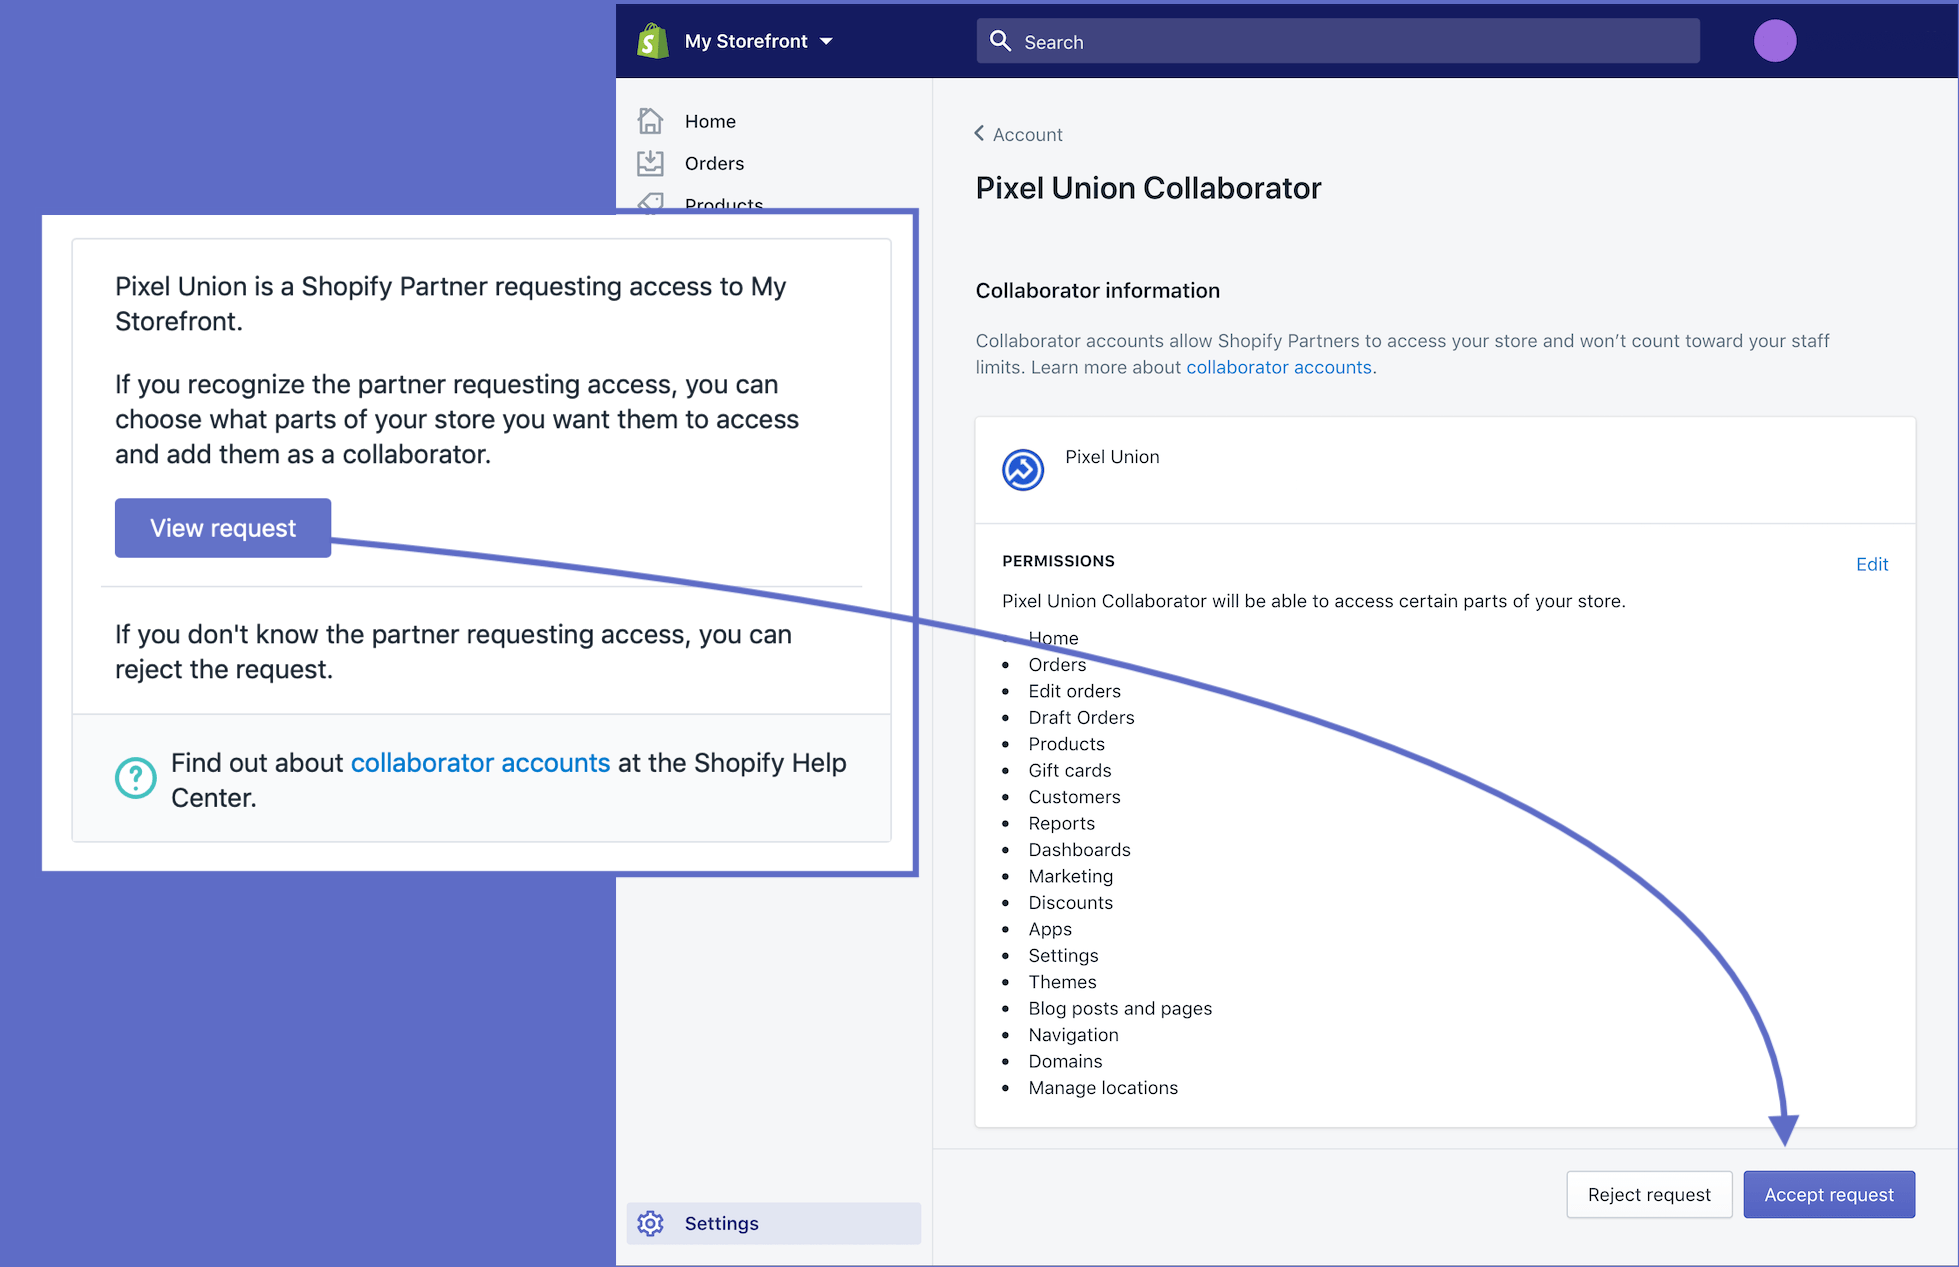
Task: Click the View request button
Action: pyautogui.click(x=222, y=528)
